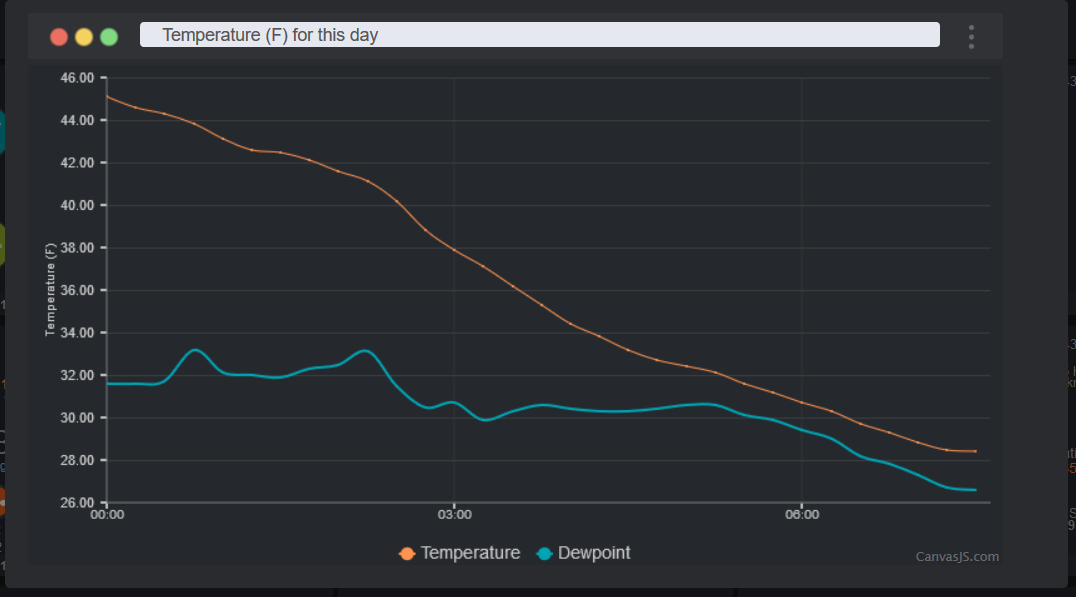
Task: Click the teal Dewpoint legend marker
Action: (544, 554)
